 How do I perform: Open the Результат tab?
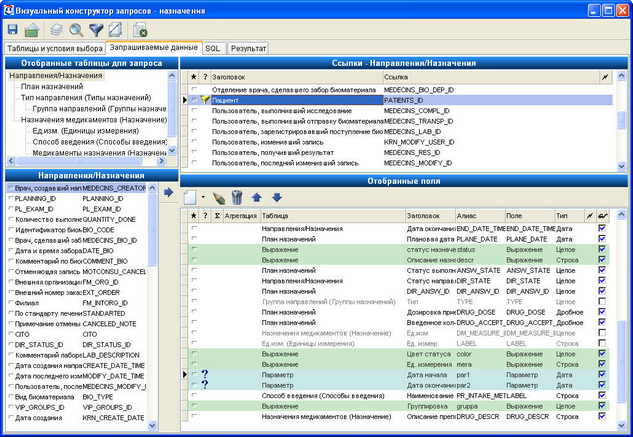click(x=248, y=48)
